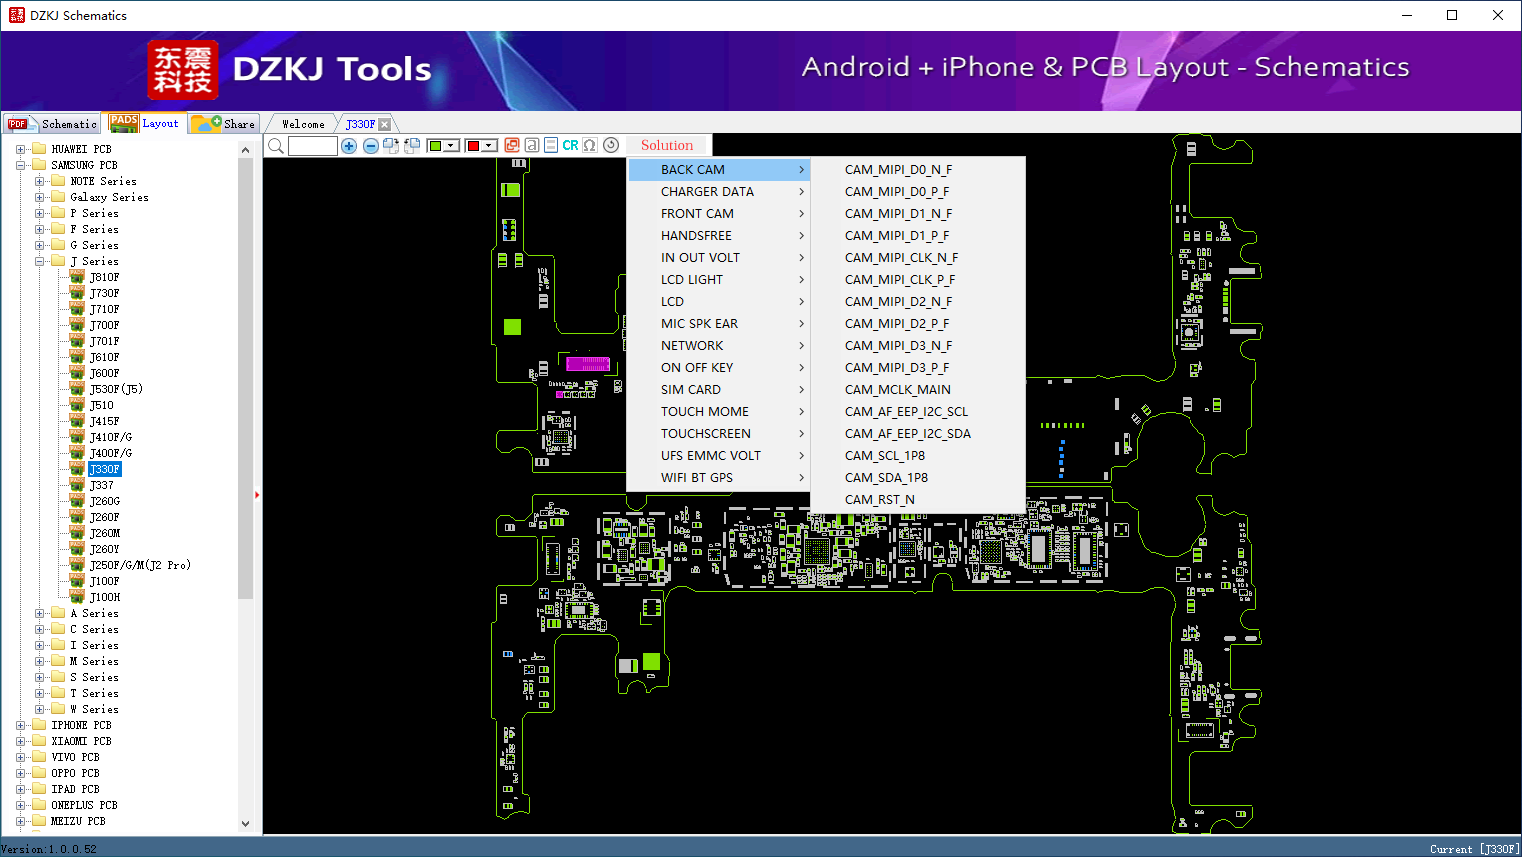
Task: Click the orange overlapping-windows icon
Action: [x=512, y=145]
